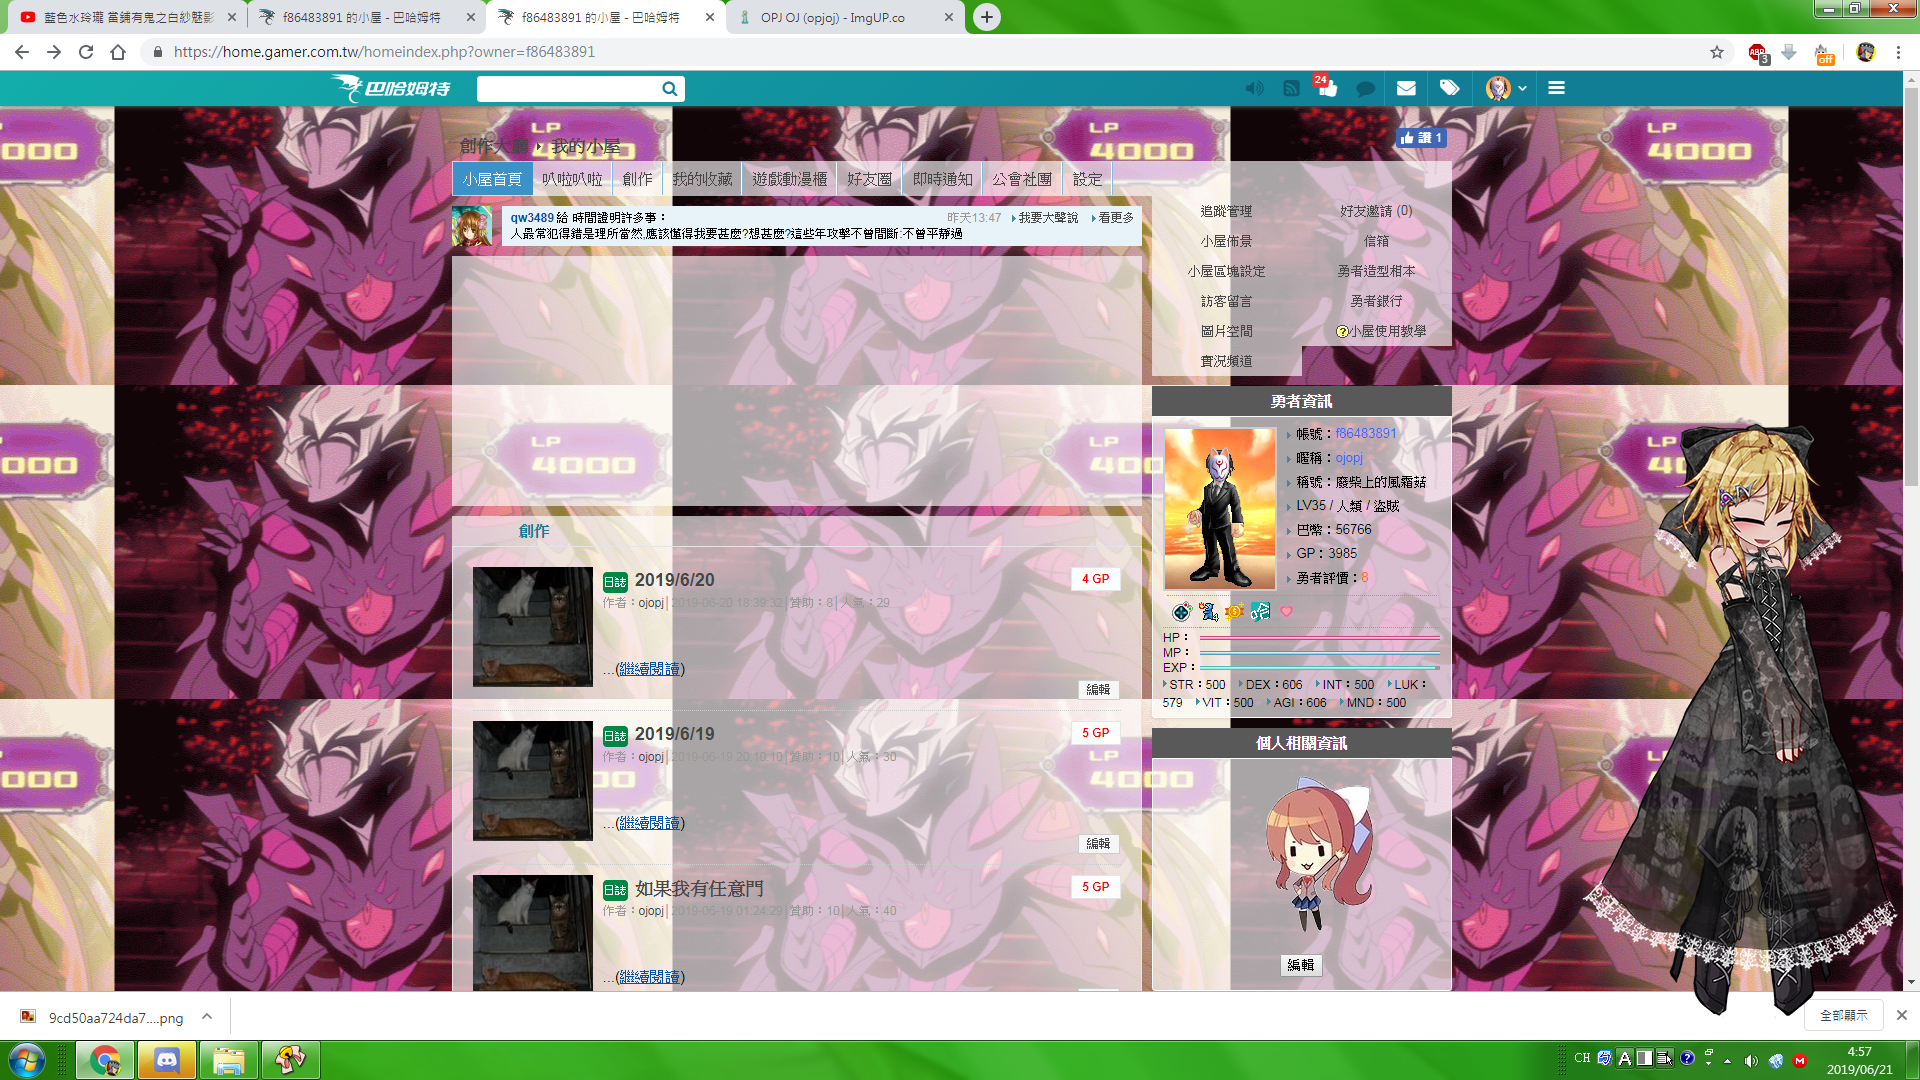The width and height of the screenshot is (1920, 1080).
Task: Switch to the 設定 tab
Action: tap(1087, 179)
